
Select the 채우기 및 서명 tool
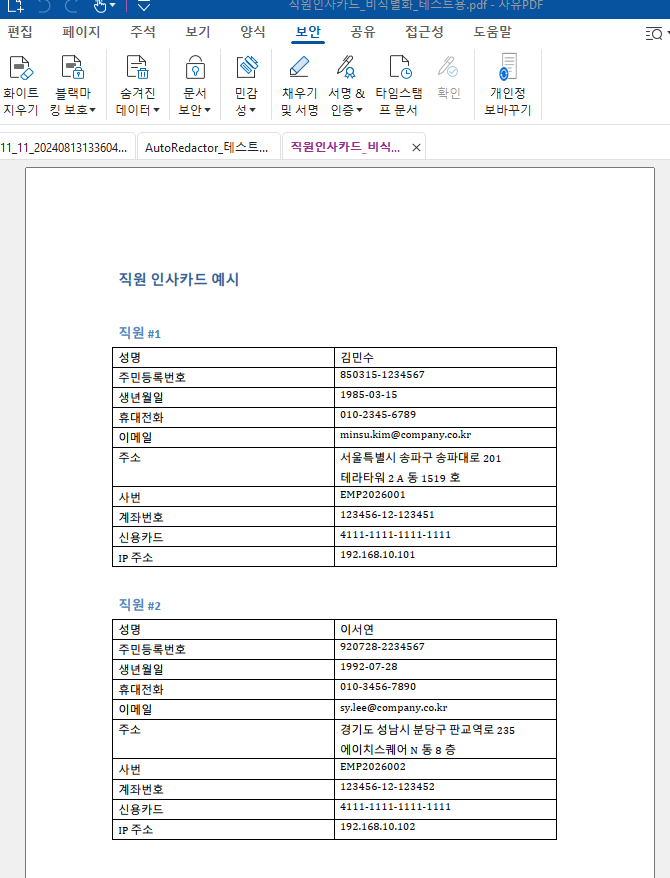299,85
